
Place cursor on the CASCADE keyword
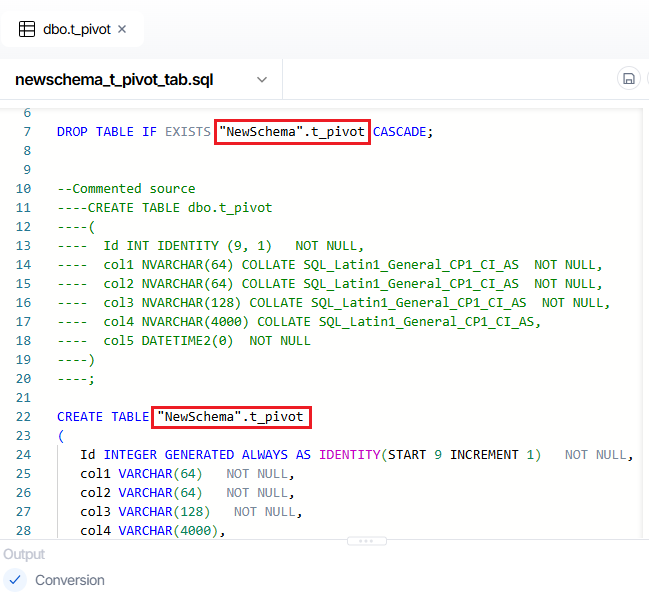click(x=400, y=131)
